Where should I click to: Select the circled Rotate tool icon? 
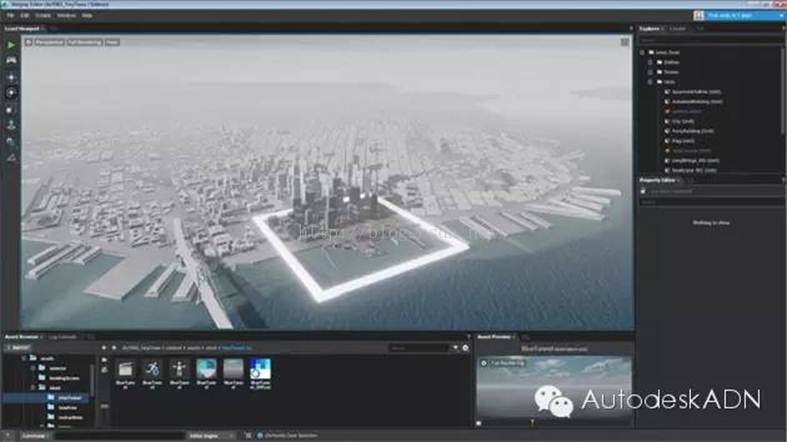pyautogui.click(x=10, y=92)
